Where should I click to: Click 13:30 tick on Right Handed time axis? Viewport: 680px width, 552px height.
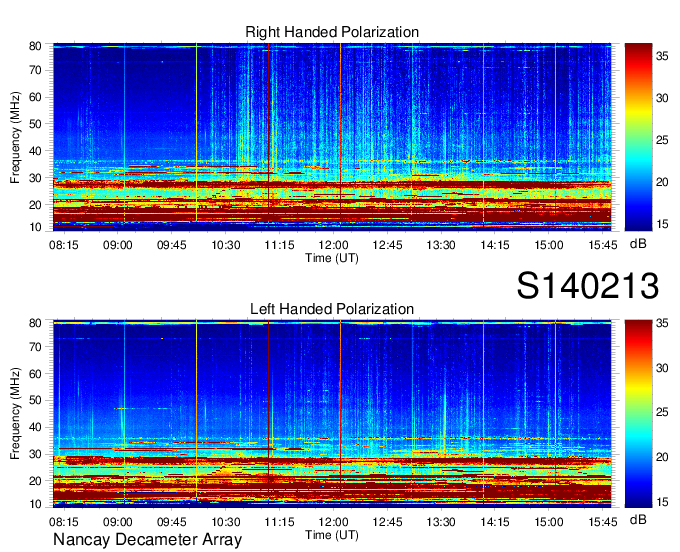441,245
